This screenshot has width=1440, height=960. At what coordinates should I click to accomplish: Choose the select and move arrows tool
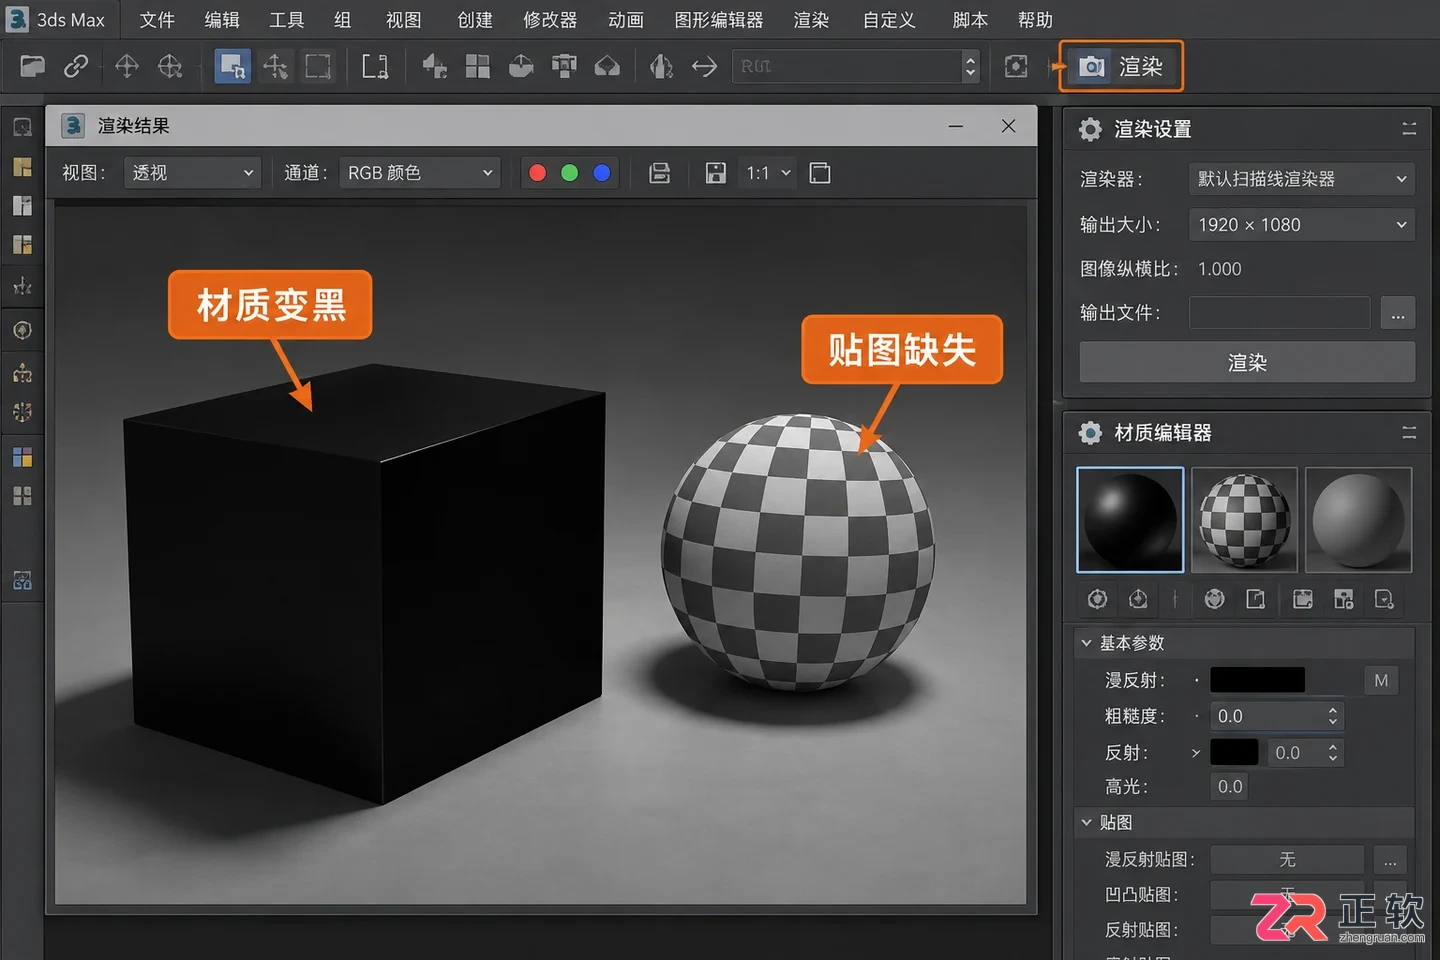[275, 66]
